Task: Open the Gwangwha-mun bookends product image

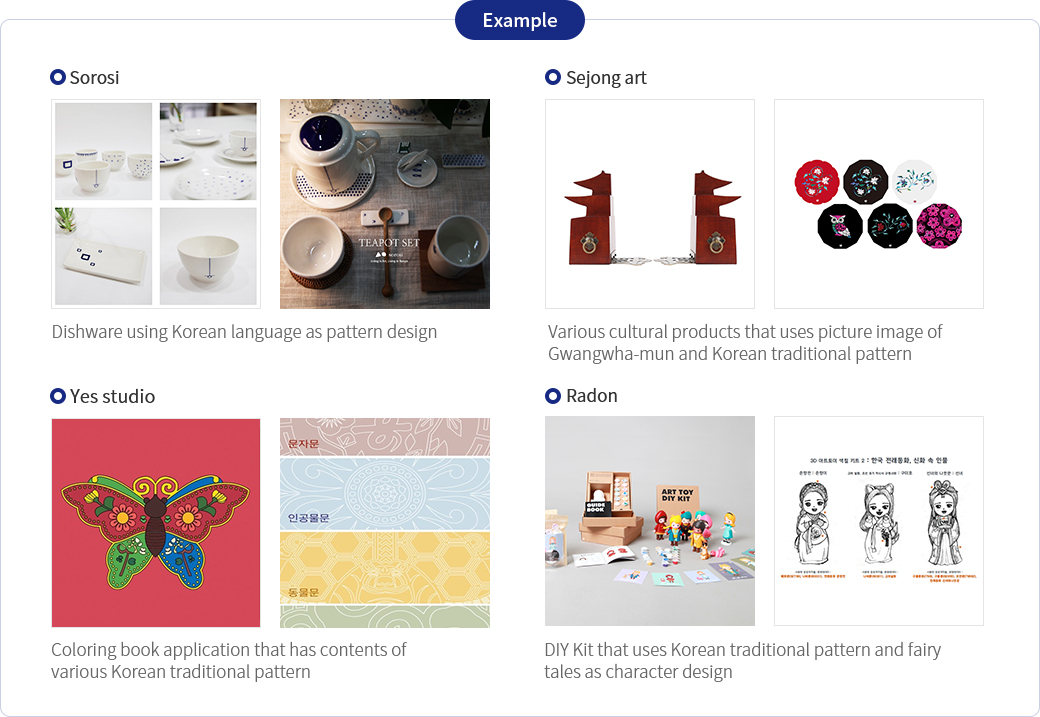Action: pos(650,204)
